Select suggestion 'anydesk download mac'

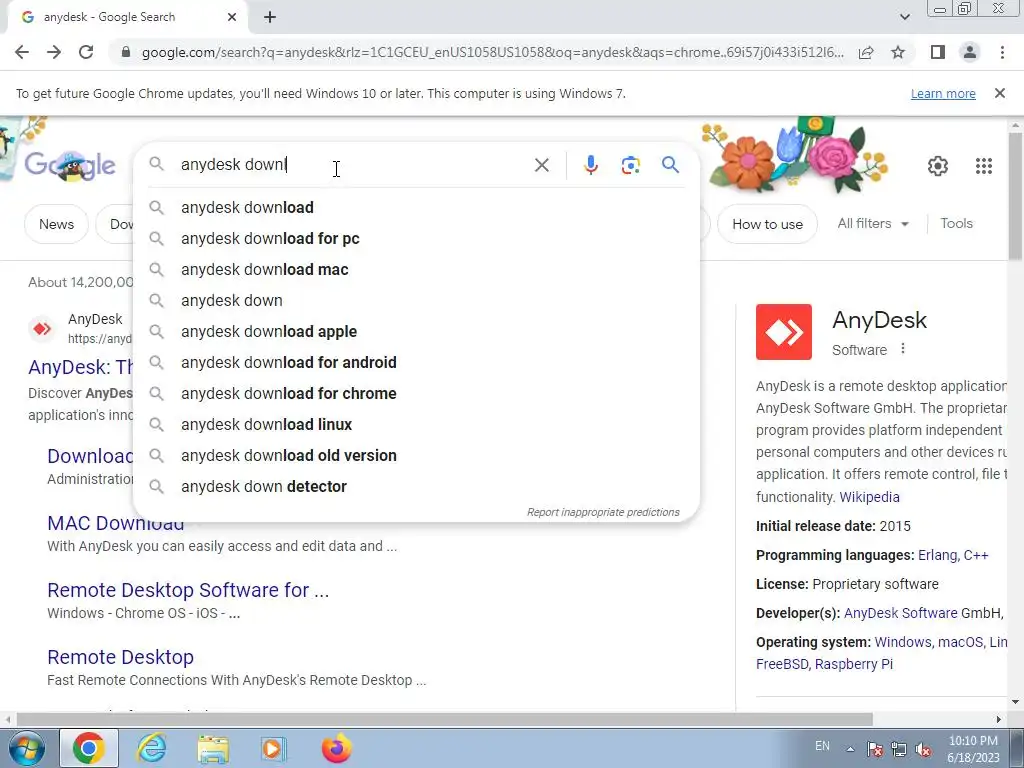tap(416, 270)
